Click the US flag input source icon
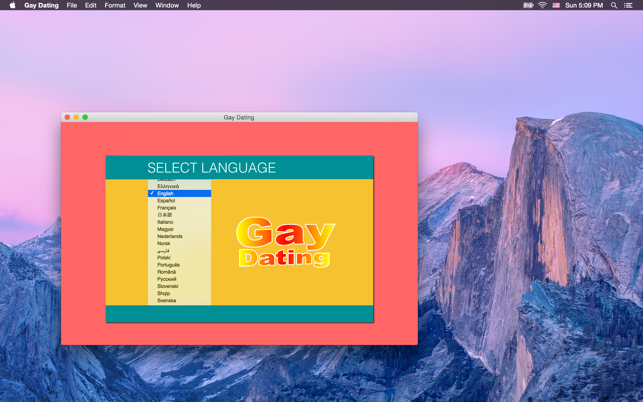This screenshot has width=643, height=402. (556, 5)
